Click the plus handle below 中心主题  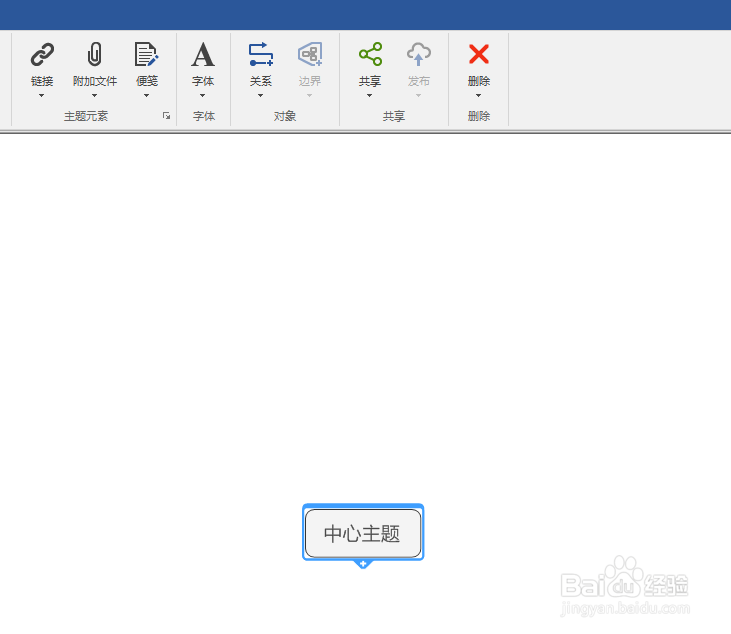[363, 564]
